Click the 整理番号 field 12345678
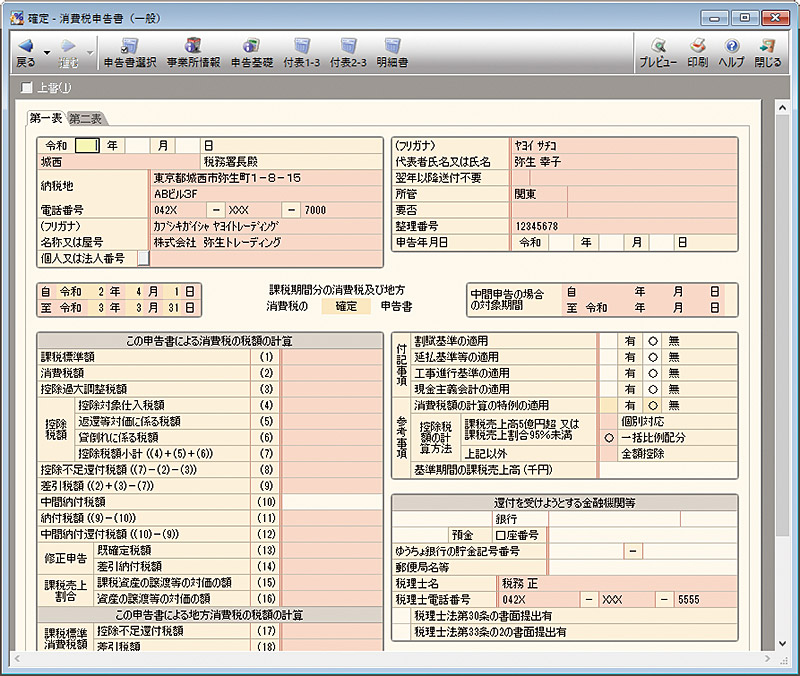The image size is (800, 676). pos(623,226)
